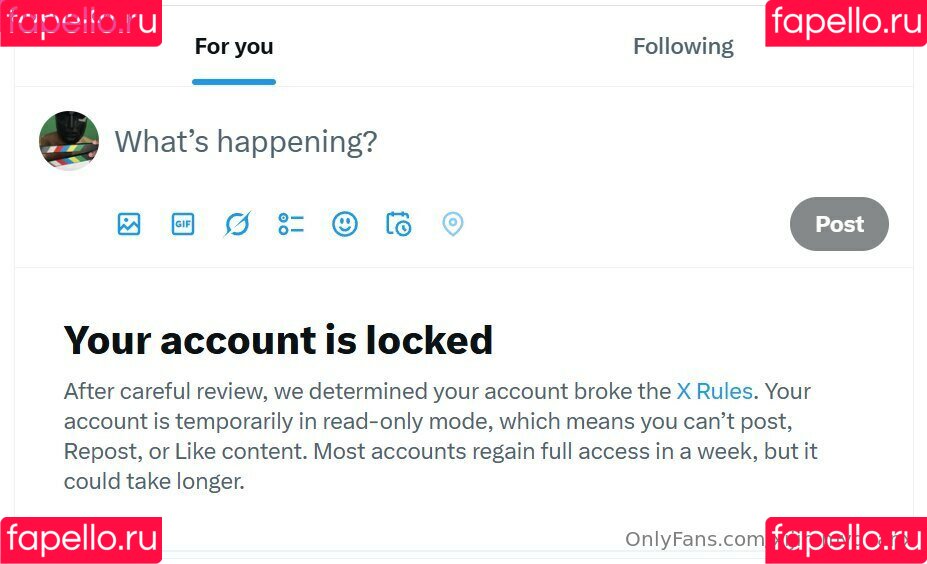Open the emoji picker smiley icon
Viewport: 927px width, 564px height.
pos(345,224)
